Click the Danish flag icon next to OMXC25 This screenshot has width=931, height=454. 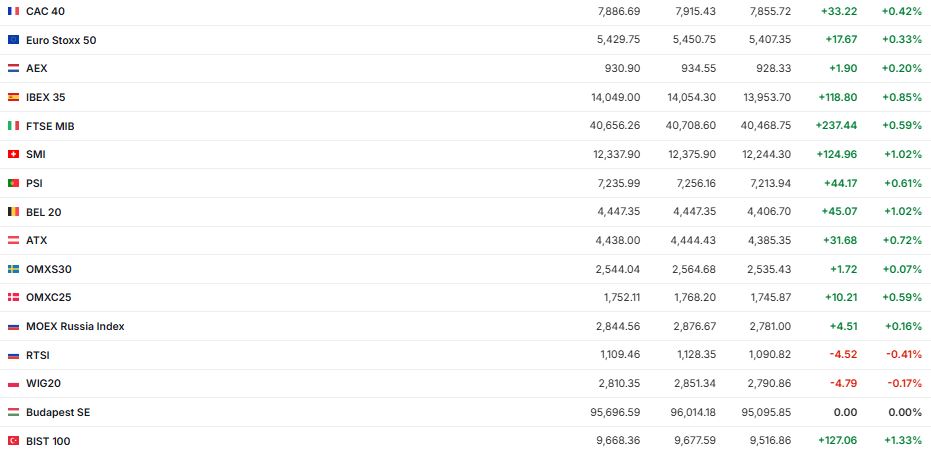coord(13,298)
